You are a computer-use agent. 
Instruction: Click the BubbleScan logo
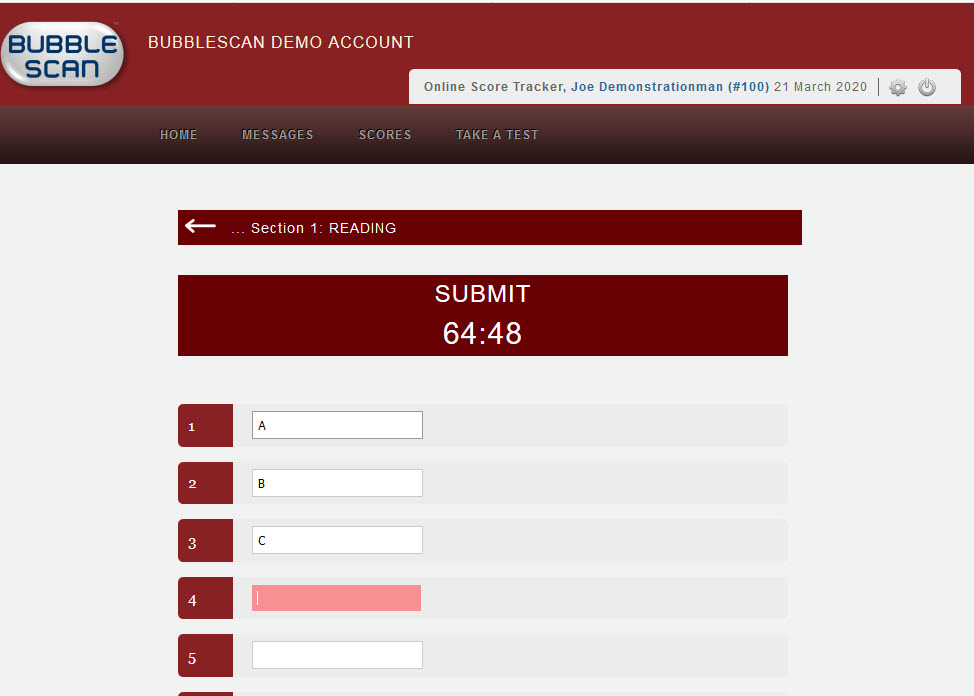click(x=62, y=55)
